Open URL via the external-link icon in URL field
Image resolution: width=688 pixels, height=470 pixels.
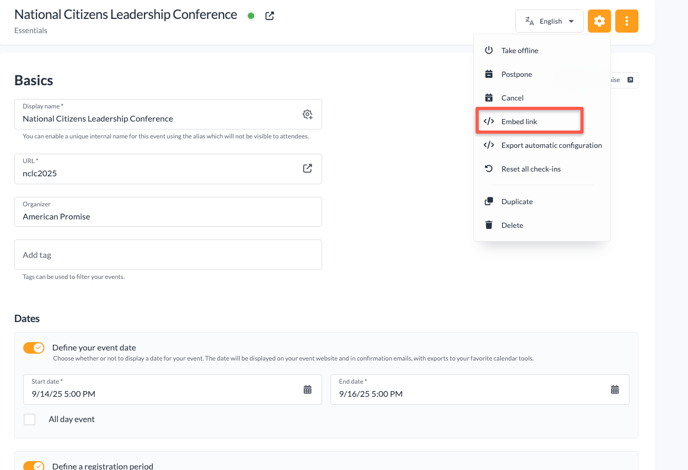(308, 169)
